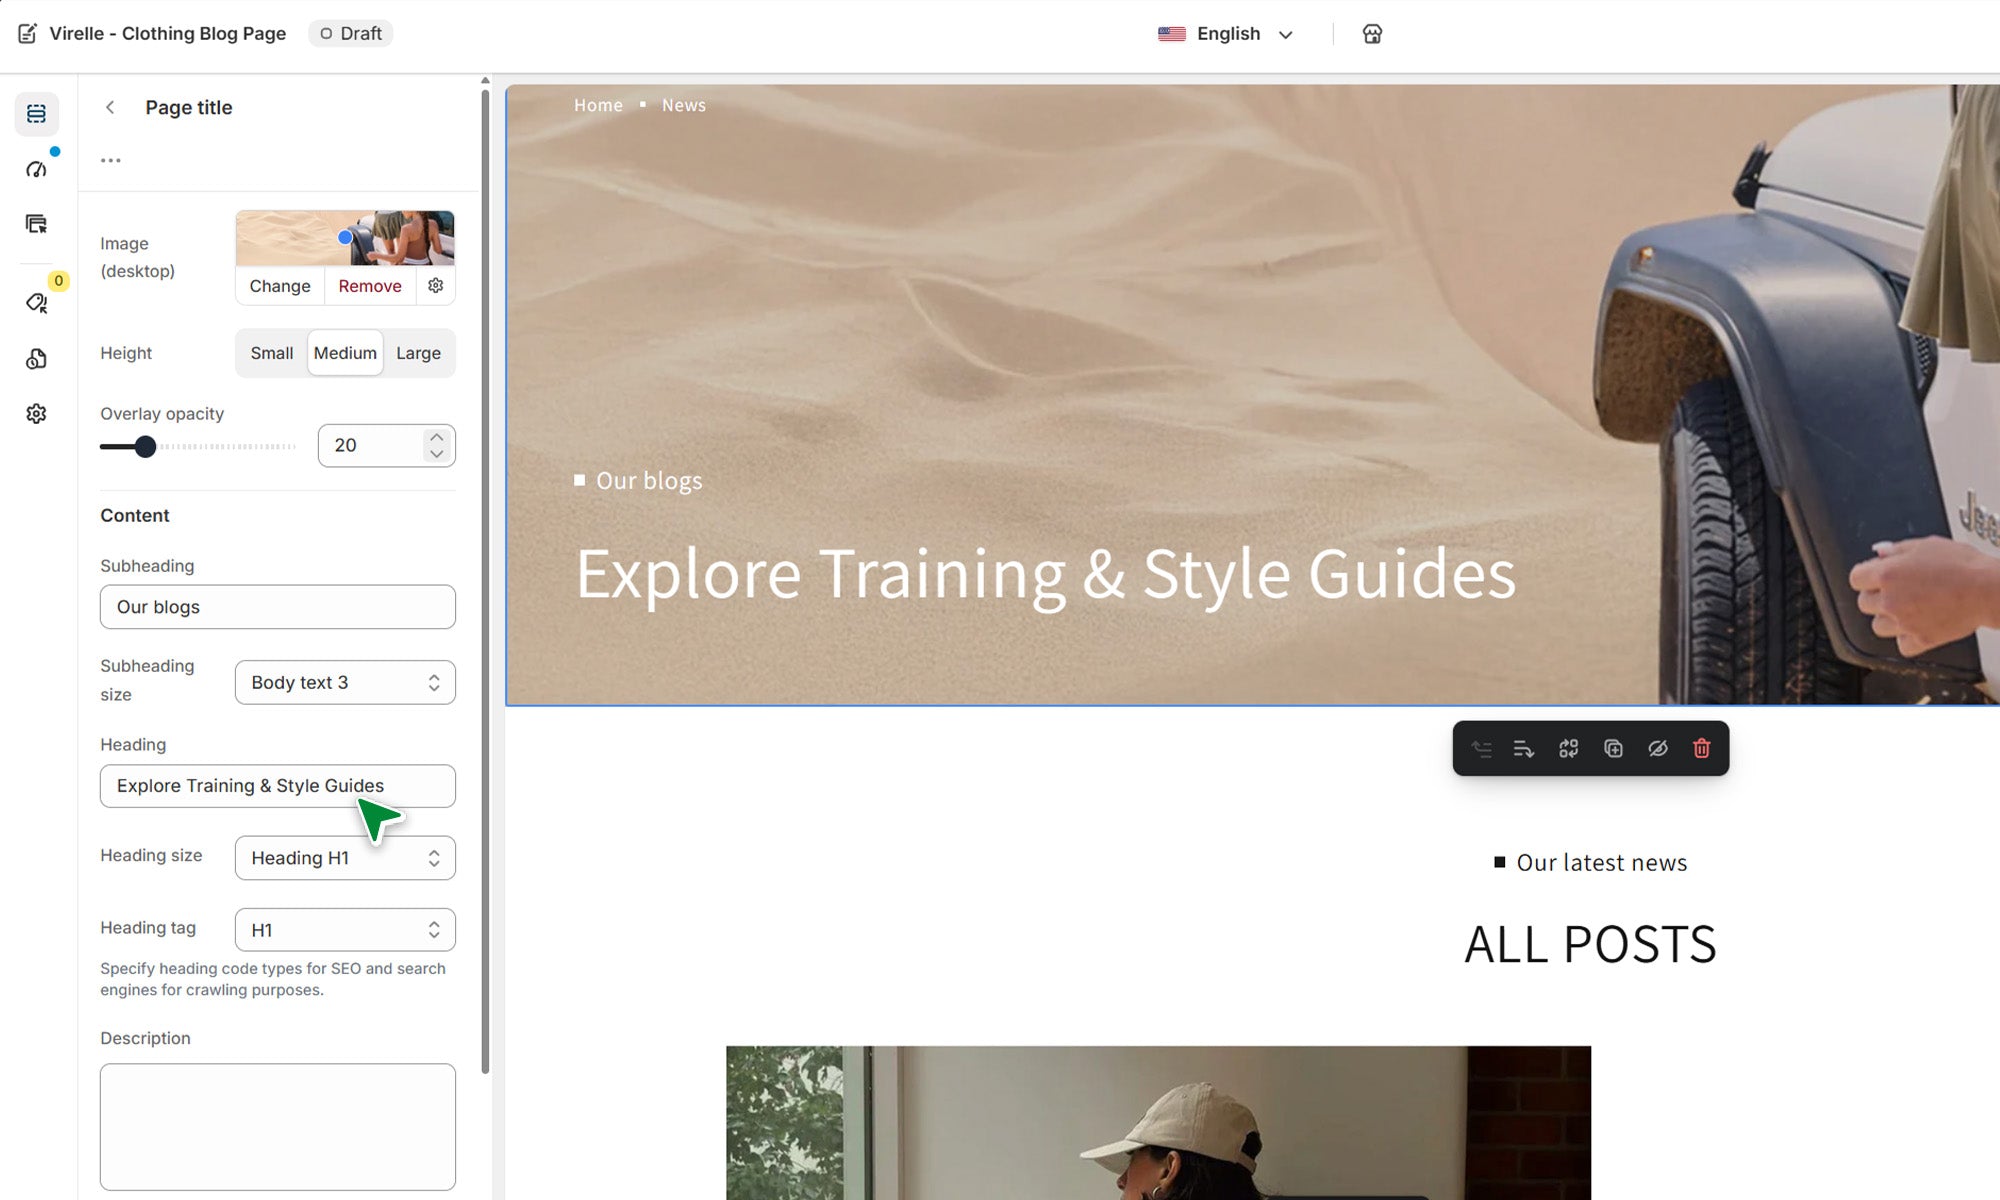Screen dimensions: 2000x1200
Task: Open the sections panel sidebar icon
Action: pos(36,114)
